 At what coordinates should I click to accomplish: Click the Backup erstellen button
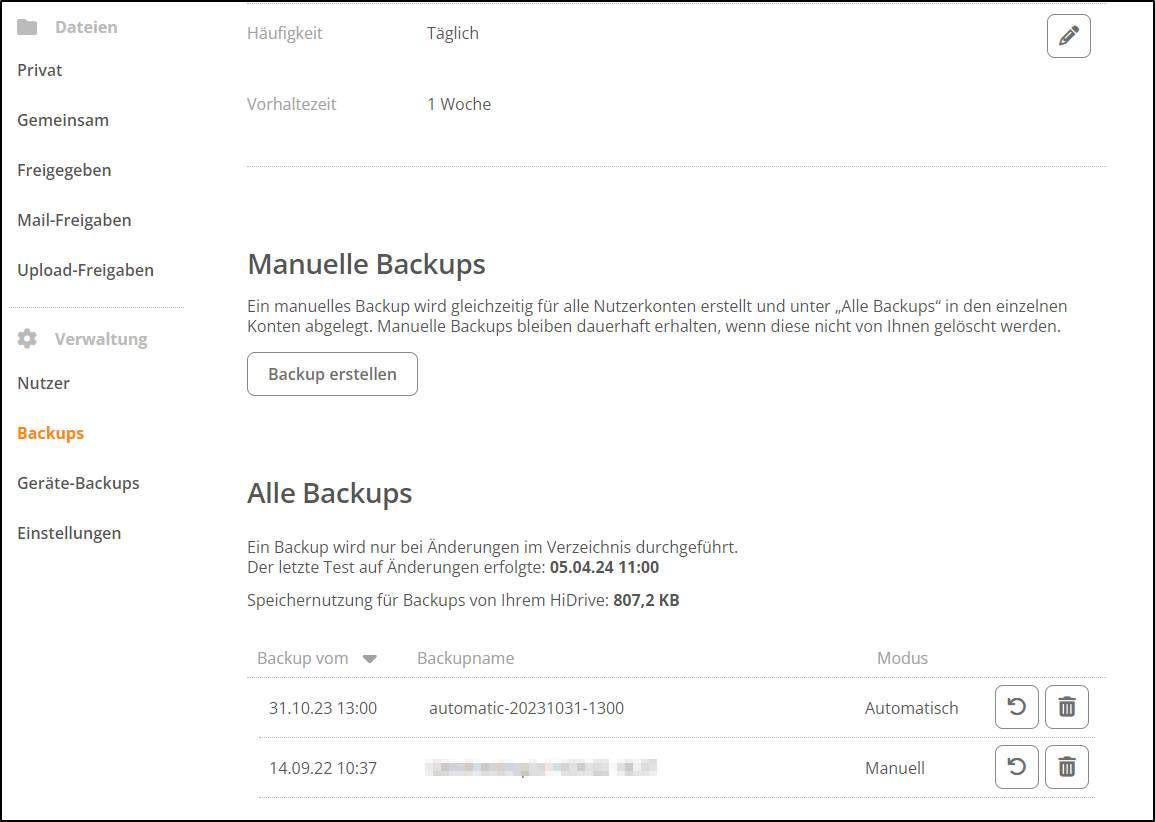tap(332, 374)
